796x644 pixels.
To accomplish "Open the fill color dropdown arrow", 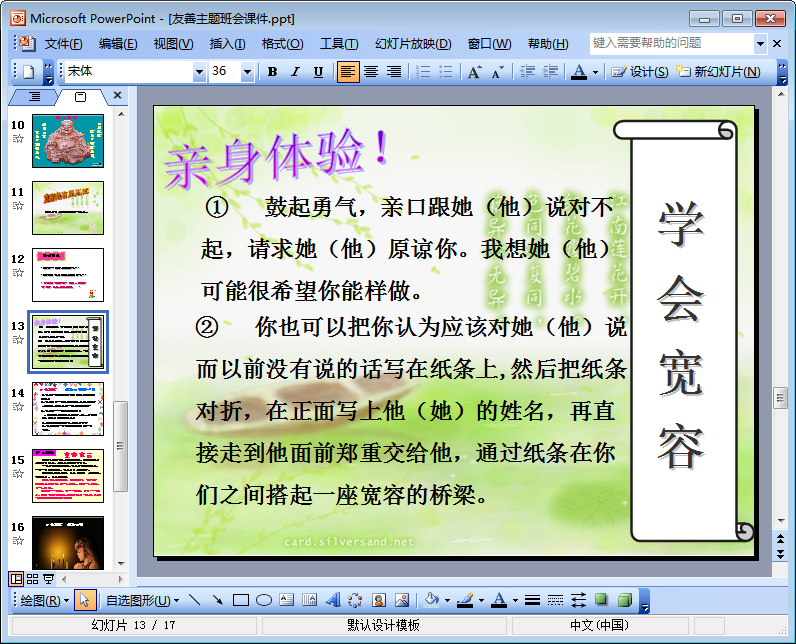I will pyautogui.click(x=447, y=601).
